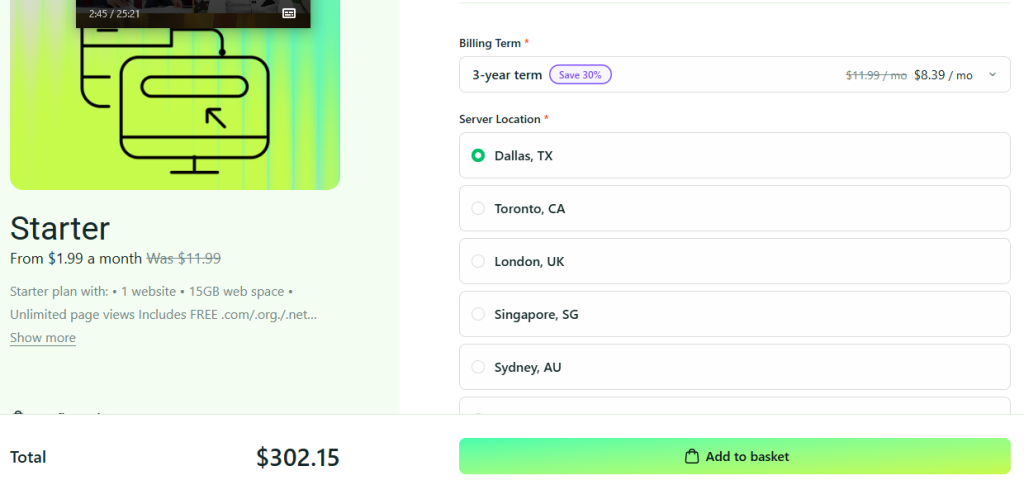
Task: Select the partially visible location below Sydney
Action: pos(735,405)
